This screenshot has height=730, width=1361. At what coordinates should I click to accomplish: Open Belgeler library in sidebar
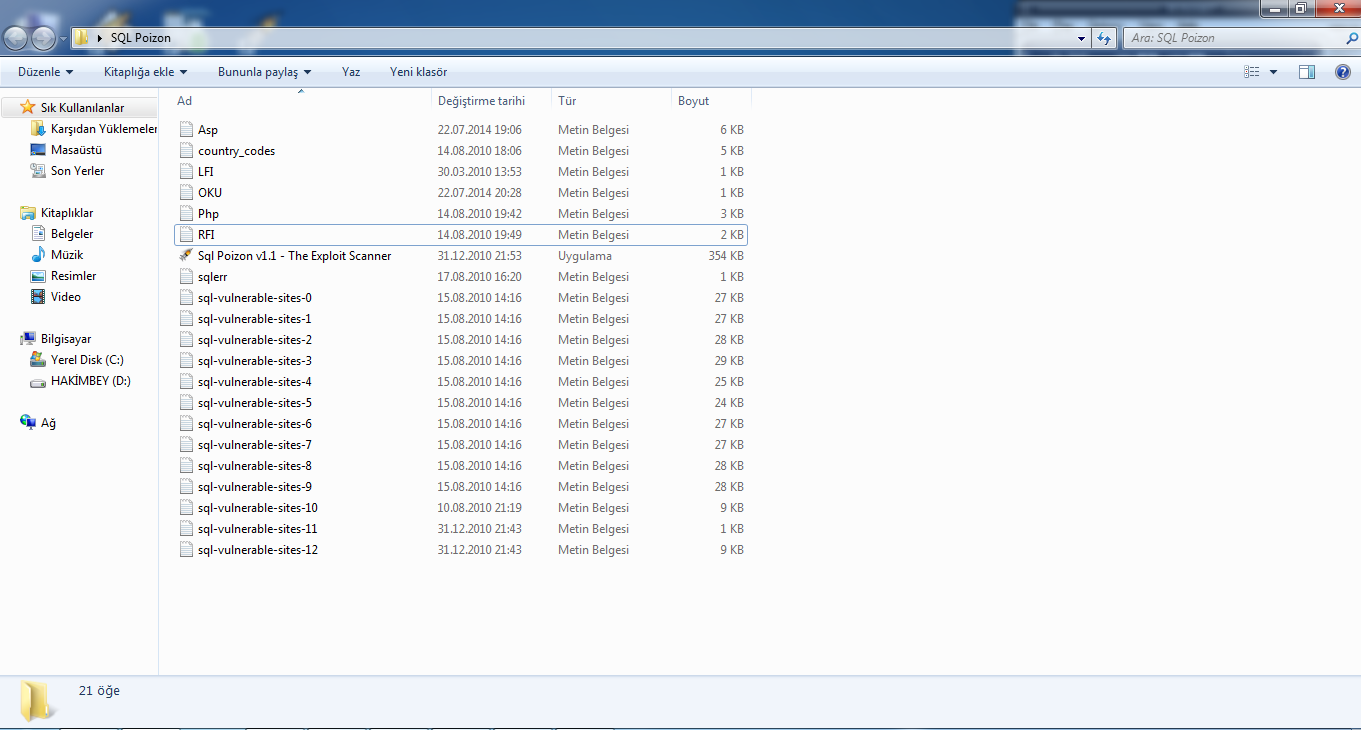tap(72, 234)
